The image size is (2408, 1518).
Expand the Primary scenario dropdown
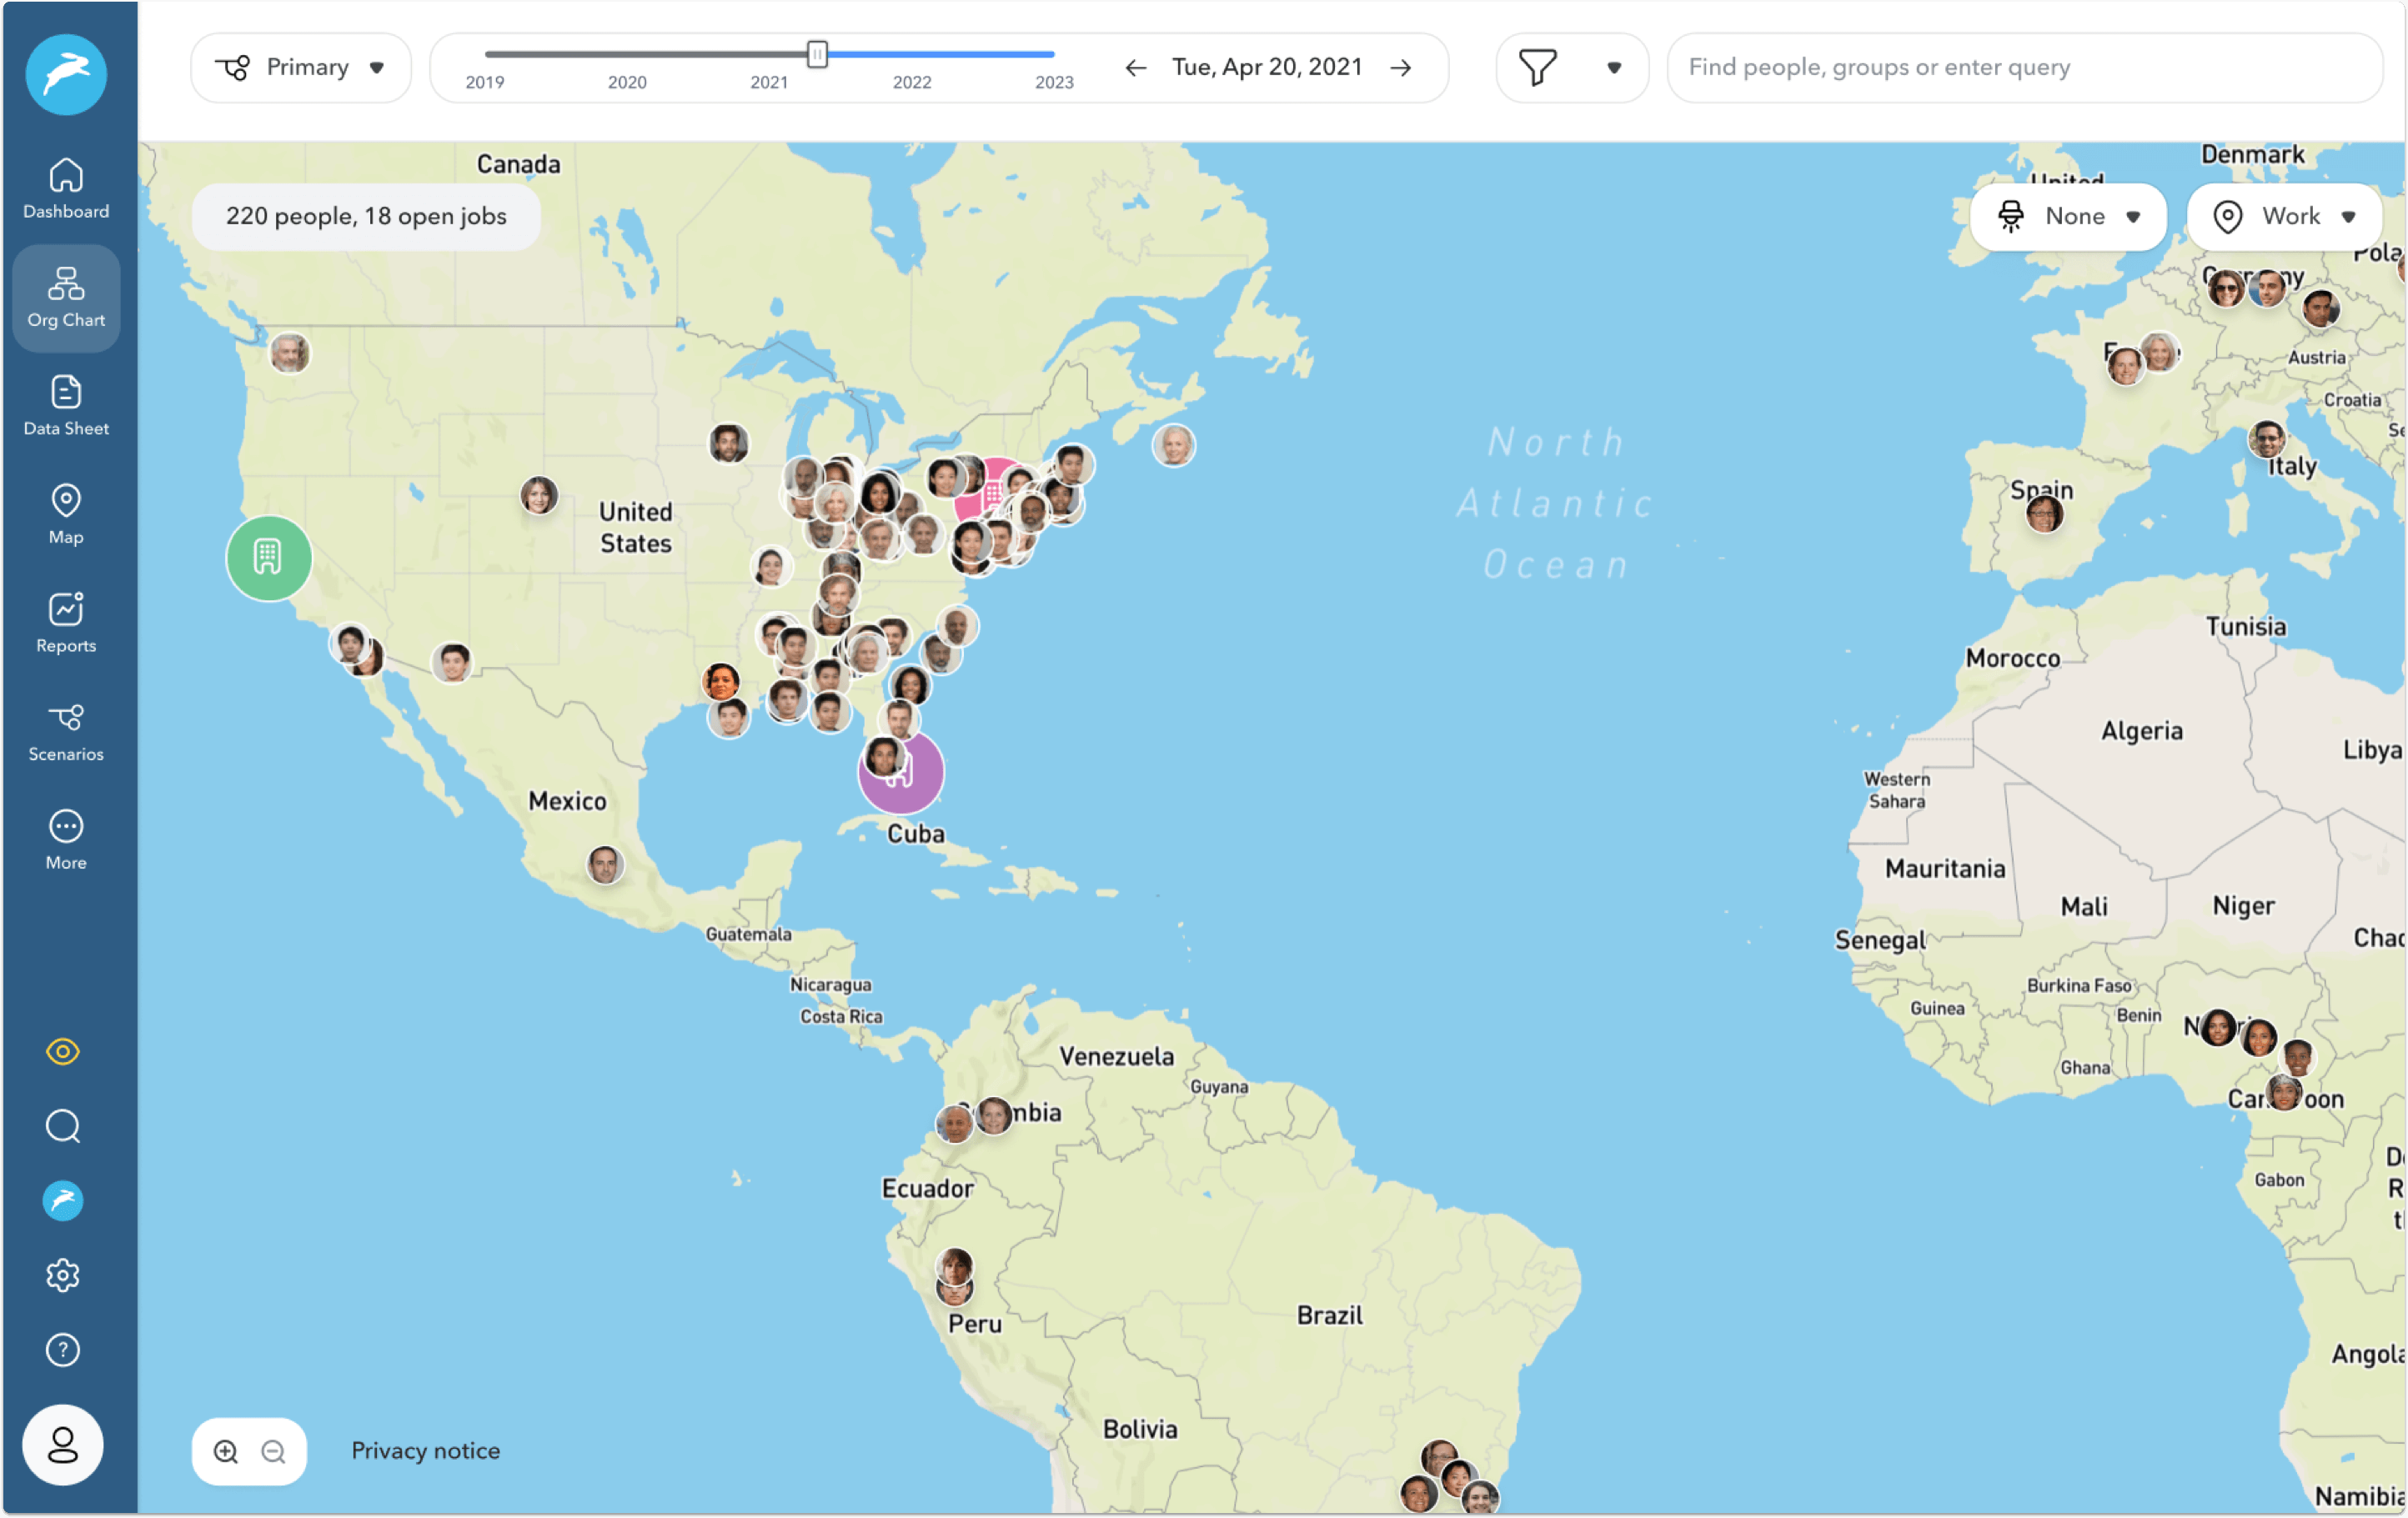pyautogui.click(x=300, y=67)
